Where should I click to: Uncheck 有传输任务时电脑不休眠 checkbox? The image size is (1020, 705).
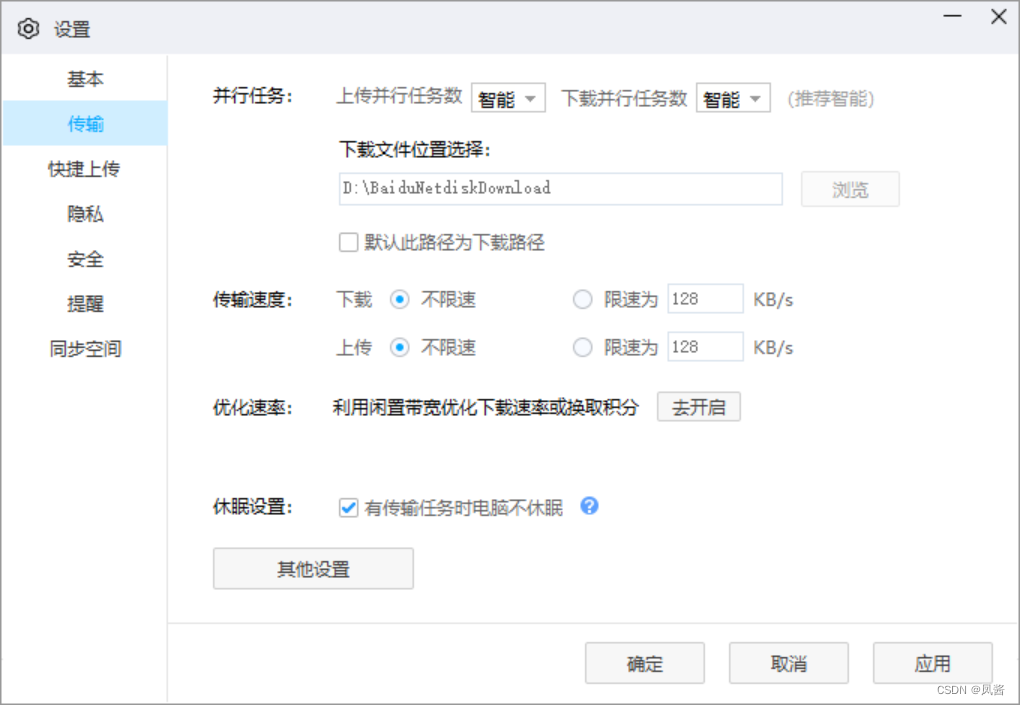349,507
